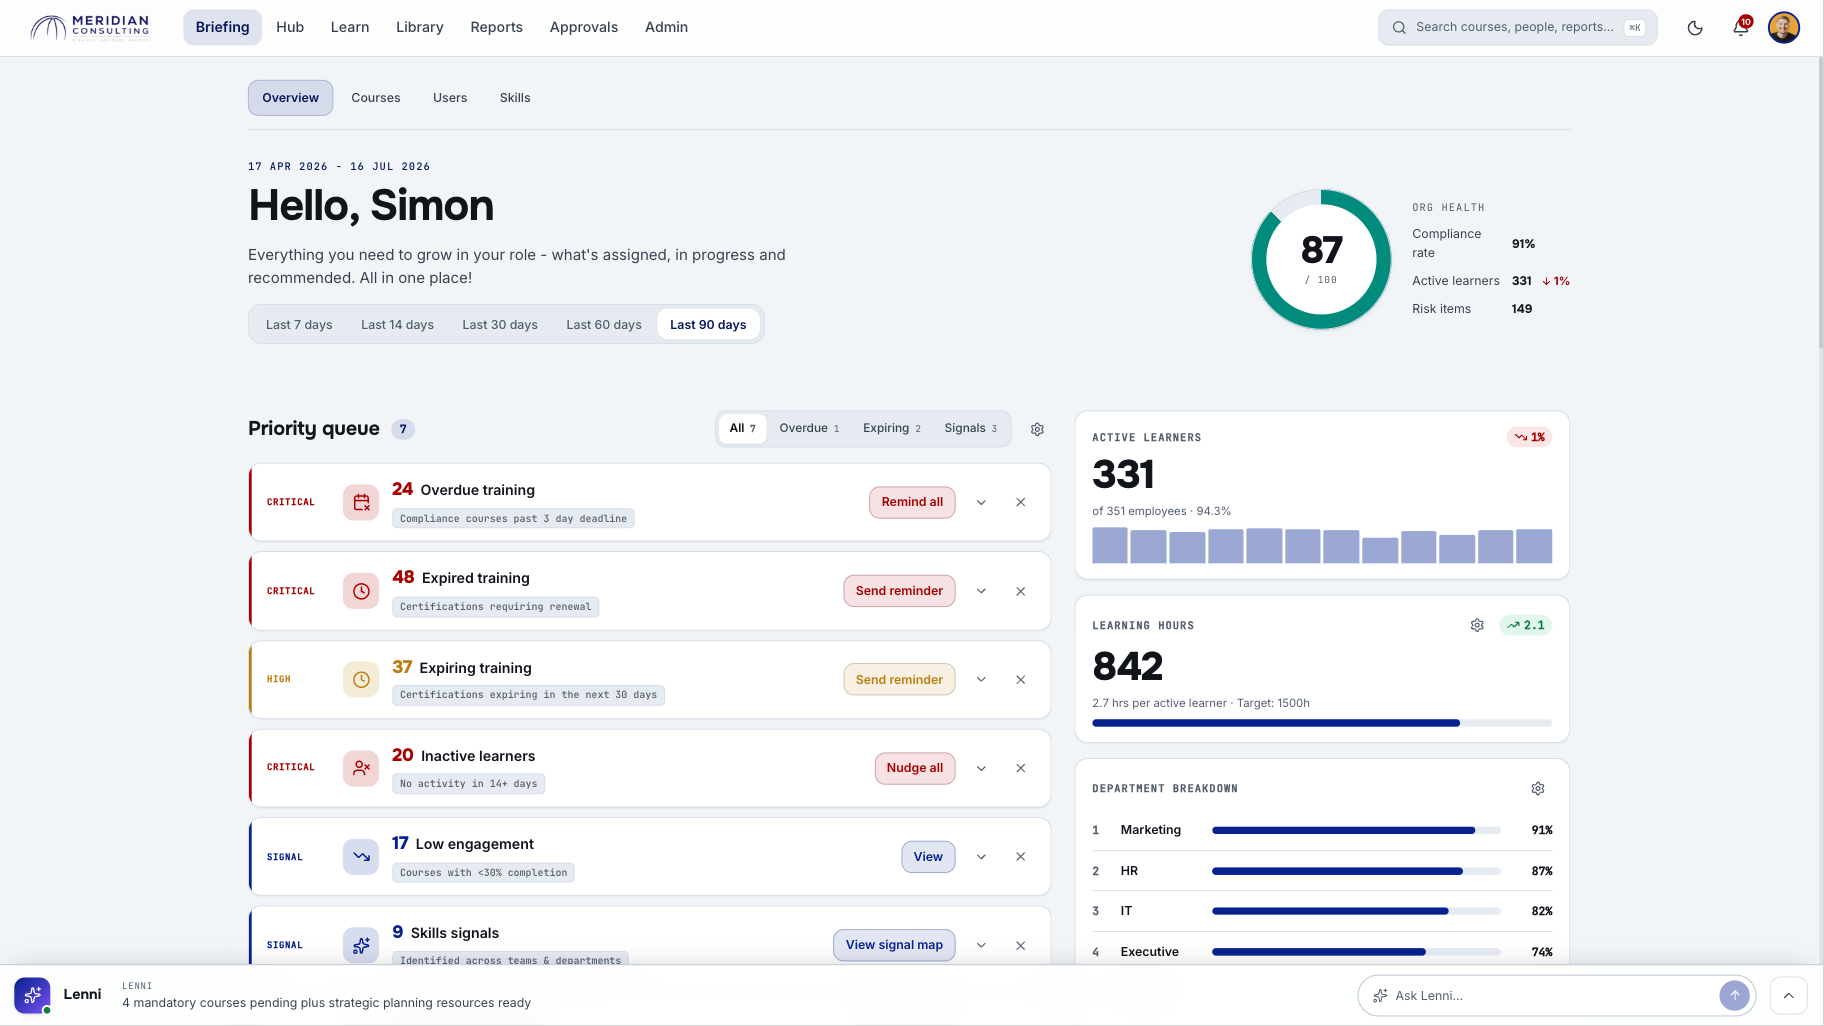Open Library from top navigation
Viewport: 1824px width, 1026px height.
pyautogui.click(x=419, y=27)
